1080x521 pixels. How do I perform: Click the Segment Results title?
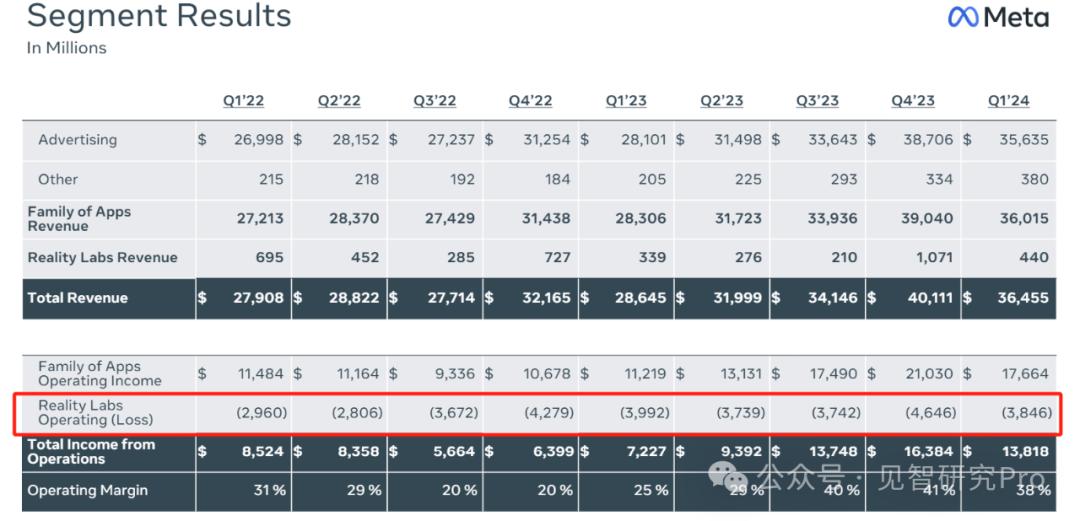click(159, 17)
